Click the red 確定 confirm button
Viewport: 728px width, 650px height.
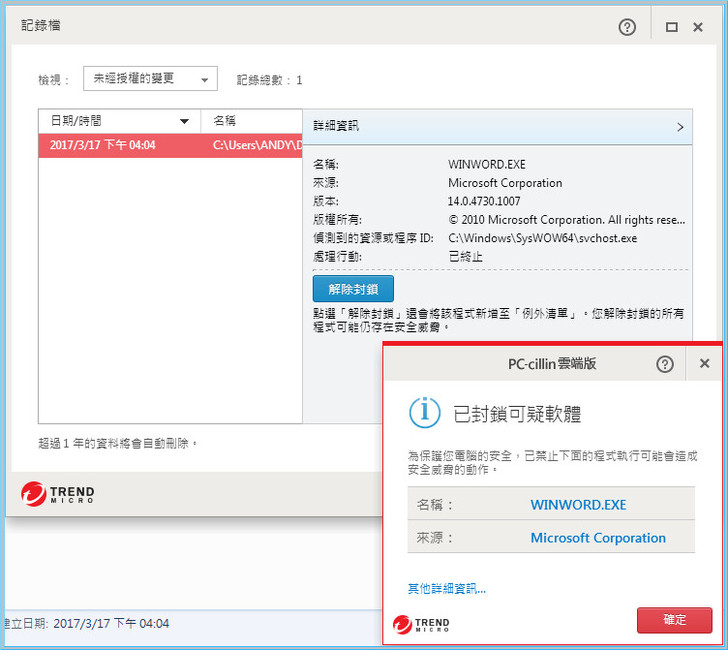[x=674, y=620]
